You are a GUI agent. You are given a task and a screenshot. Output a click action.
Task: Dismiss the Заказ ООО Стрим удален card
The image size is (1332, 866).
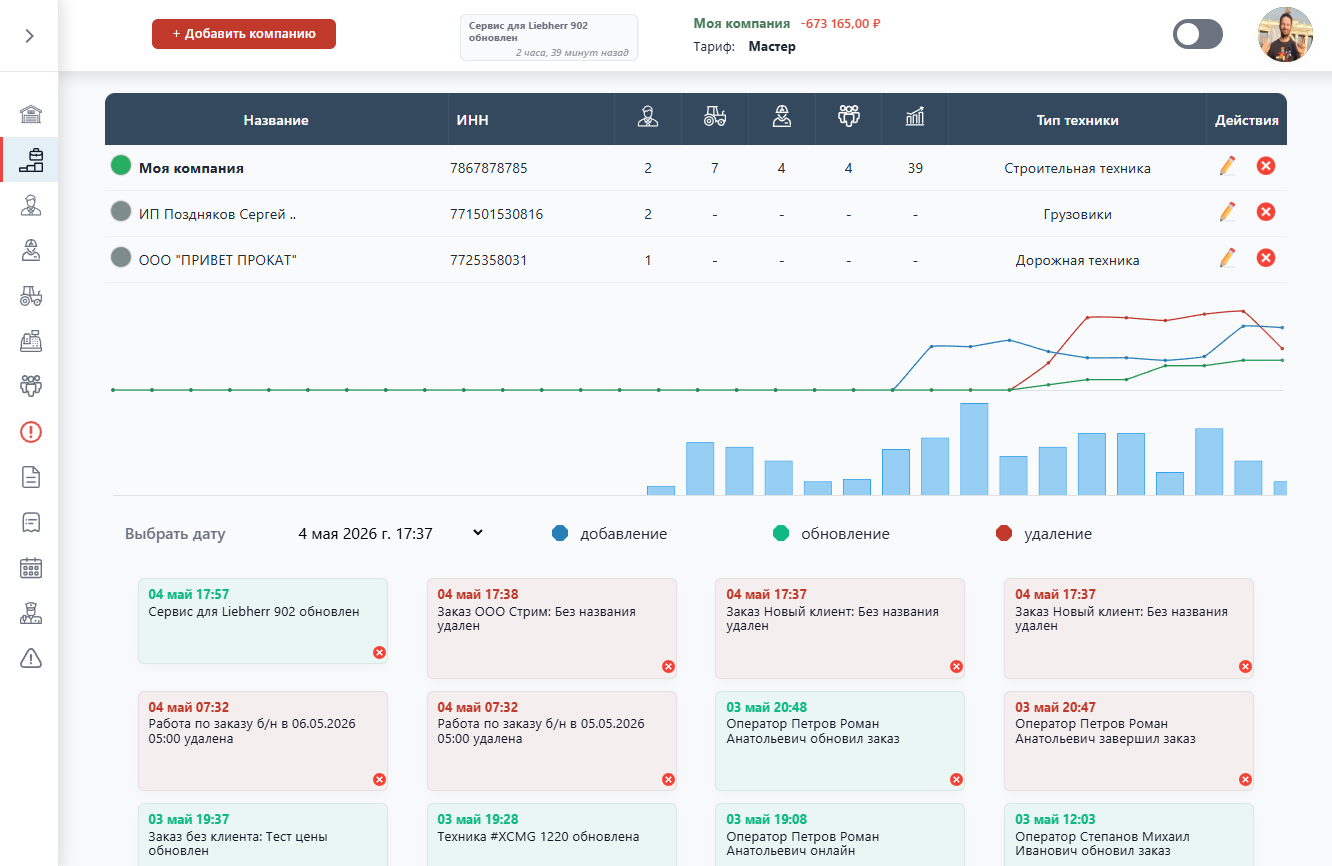[x=668, y=666]
